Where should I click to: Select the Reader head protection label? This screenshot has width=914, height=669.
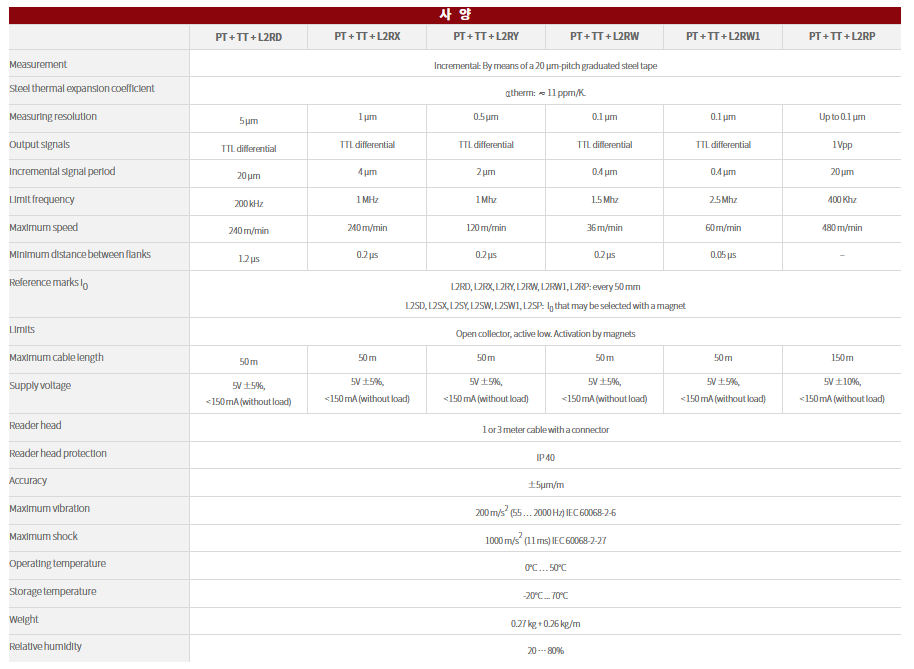[58, 453]
